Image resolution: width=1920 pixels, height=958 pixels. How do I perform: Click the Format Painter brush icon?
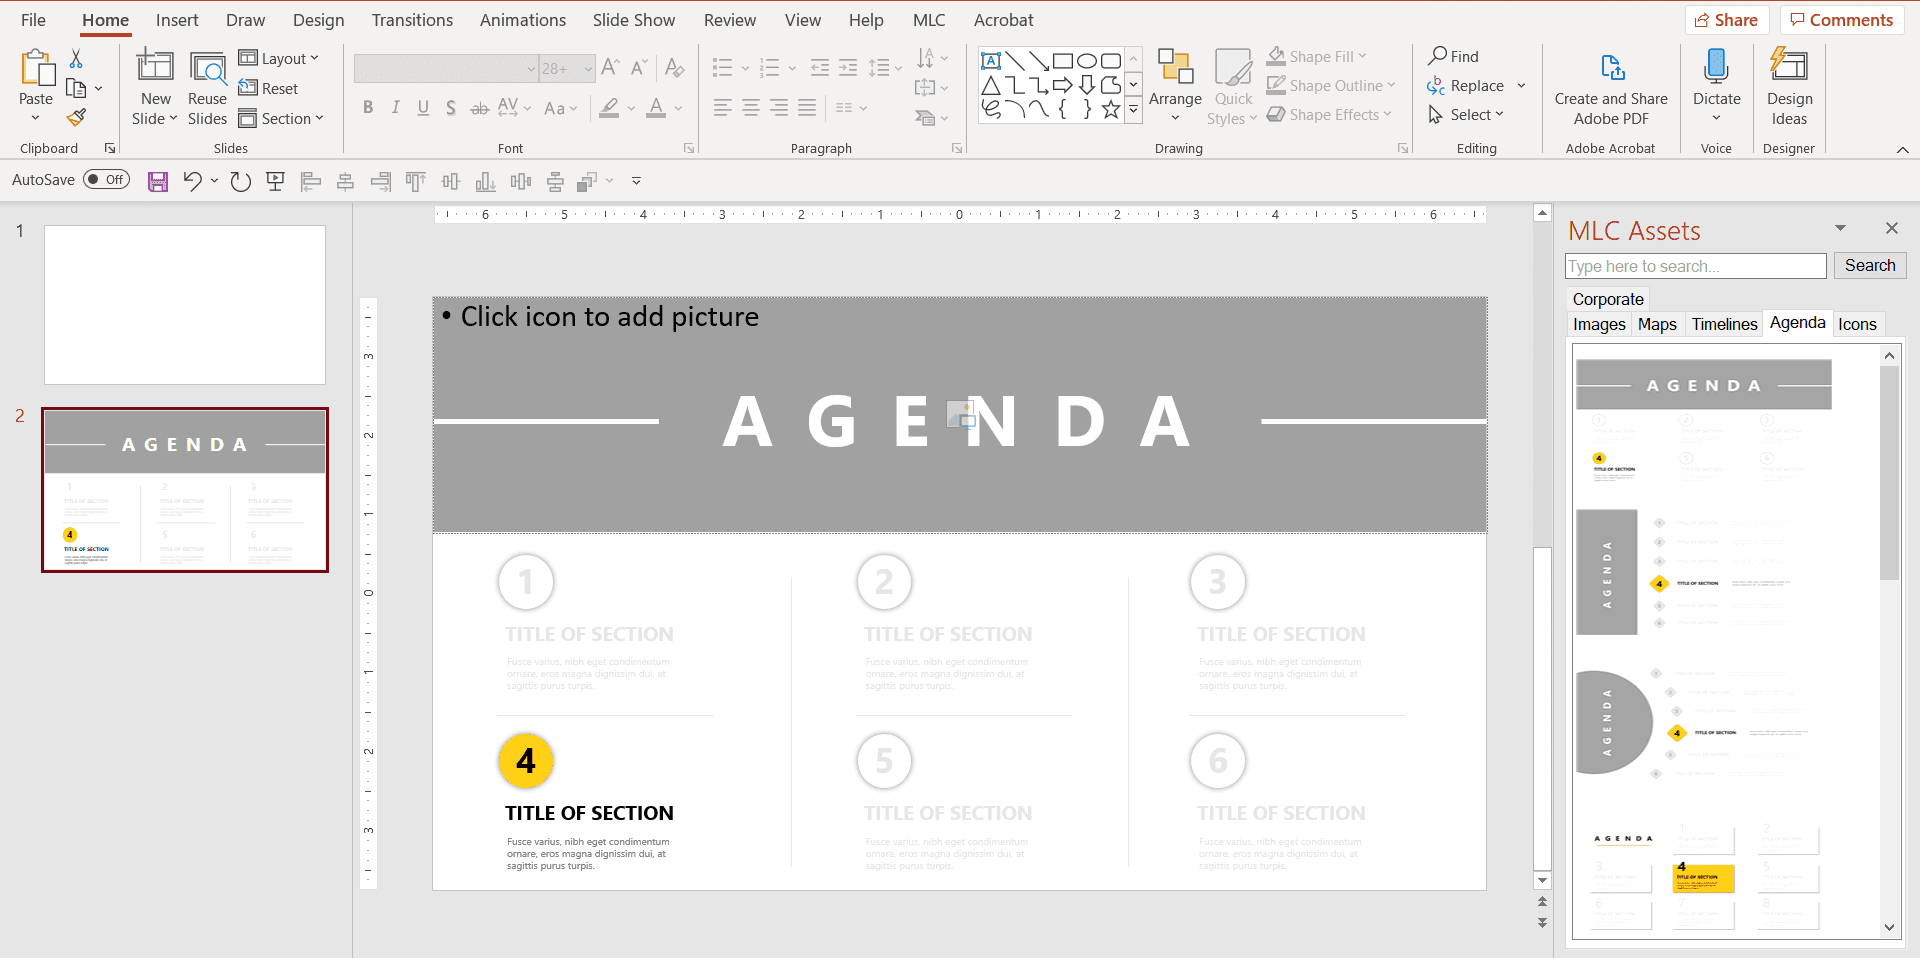click(x=76, y=118)
